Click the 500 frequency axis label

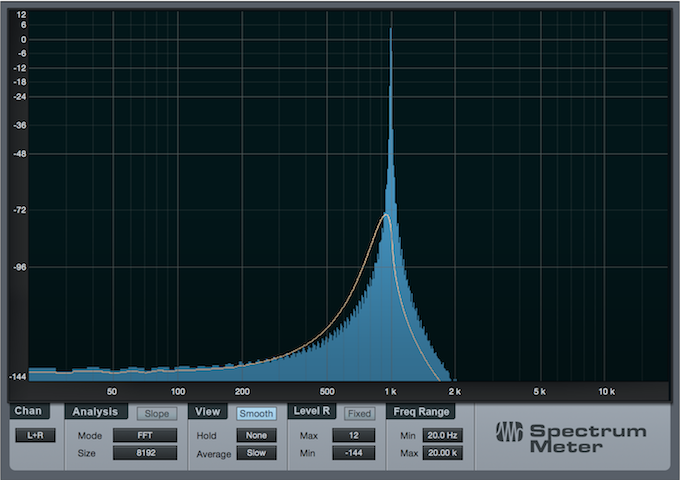(327, 392)
